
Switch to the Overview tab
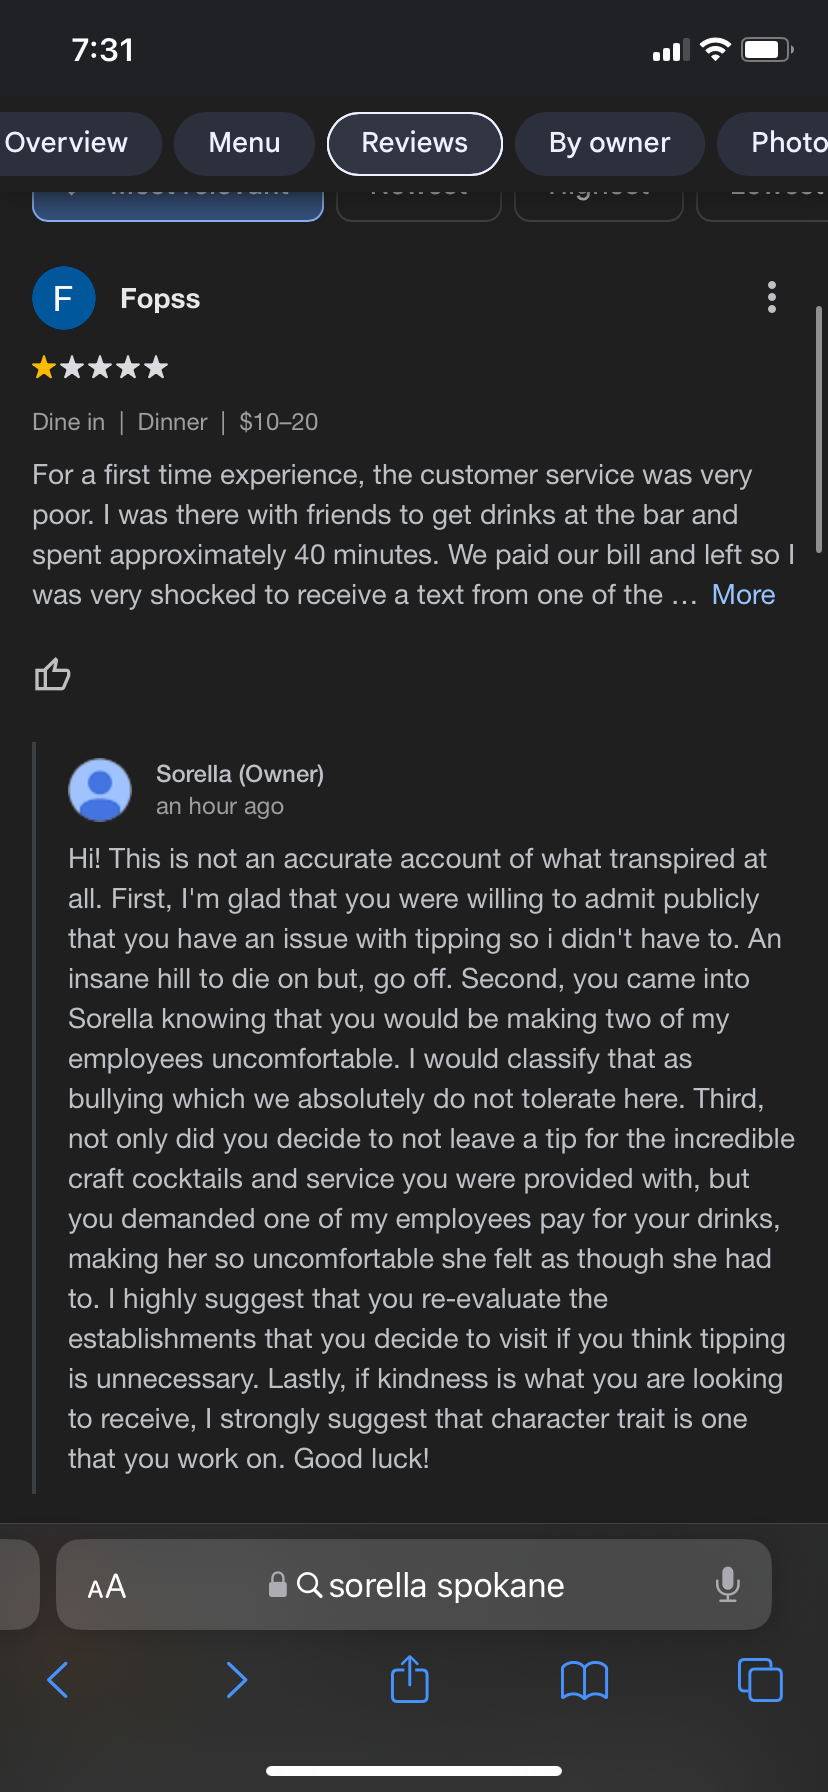68,143
